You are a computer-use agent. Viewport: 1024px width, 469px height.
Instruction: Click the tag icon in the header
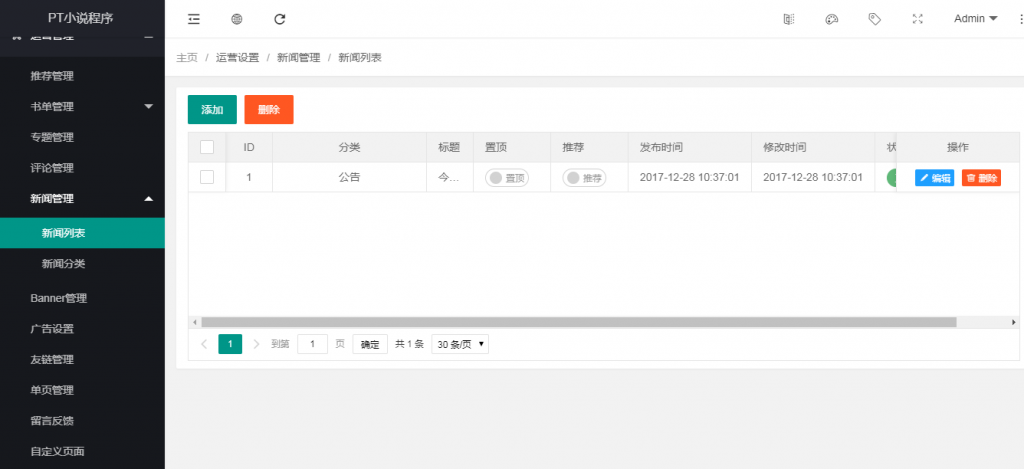tap(874, 19)
